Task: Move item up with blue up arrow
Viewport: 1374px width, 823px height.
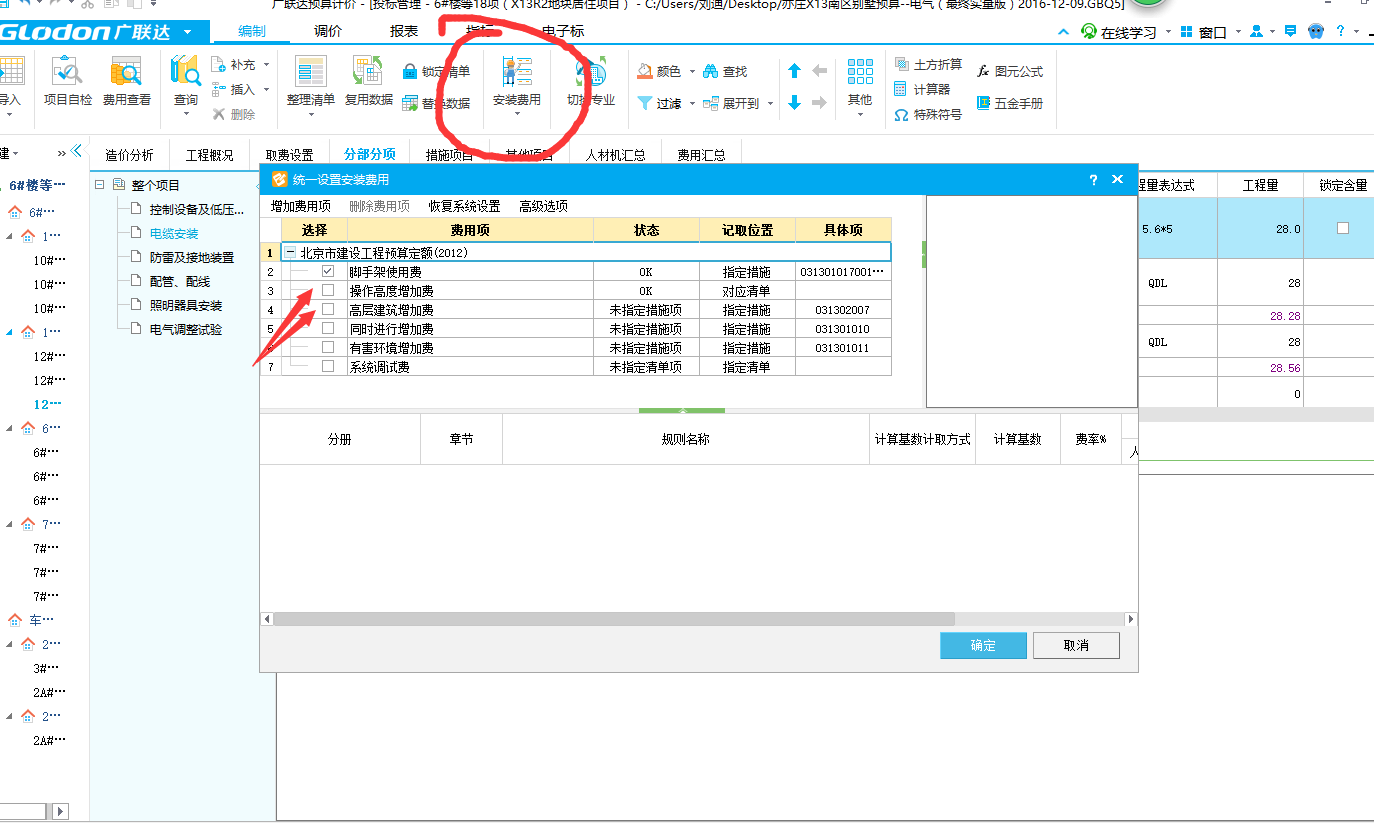Action: 794,71
